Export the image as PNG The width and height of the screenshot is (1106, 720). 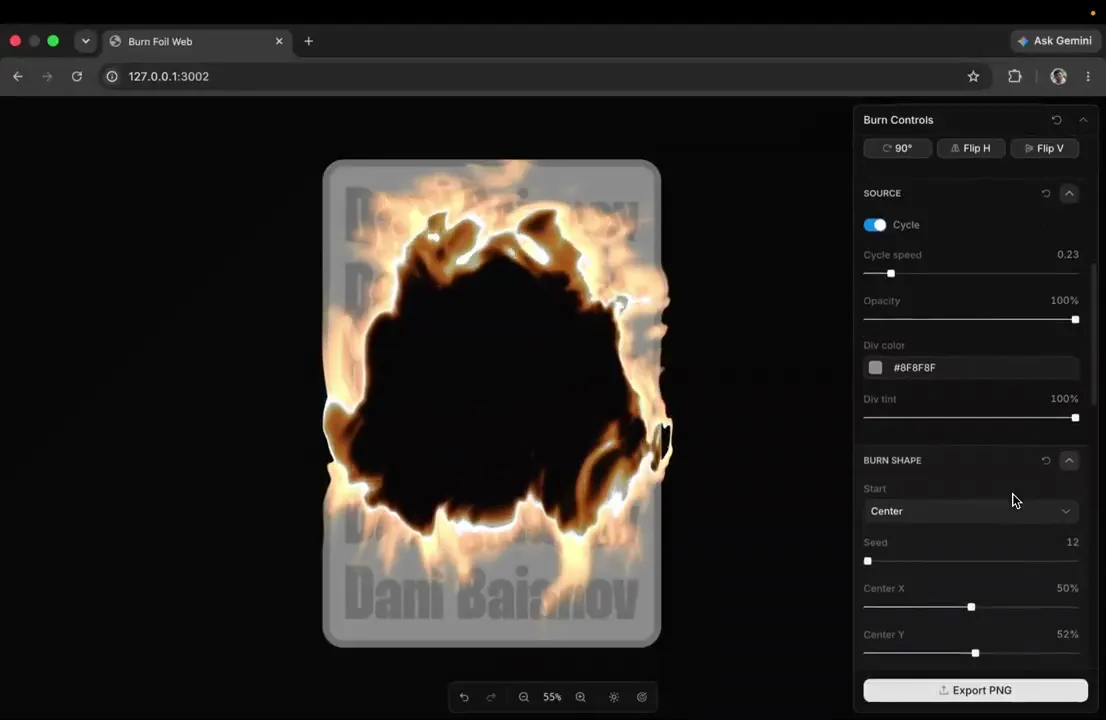(x=976, y=690)
